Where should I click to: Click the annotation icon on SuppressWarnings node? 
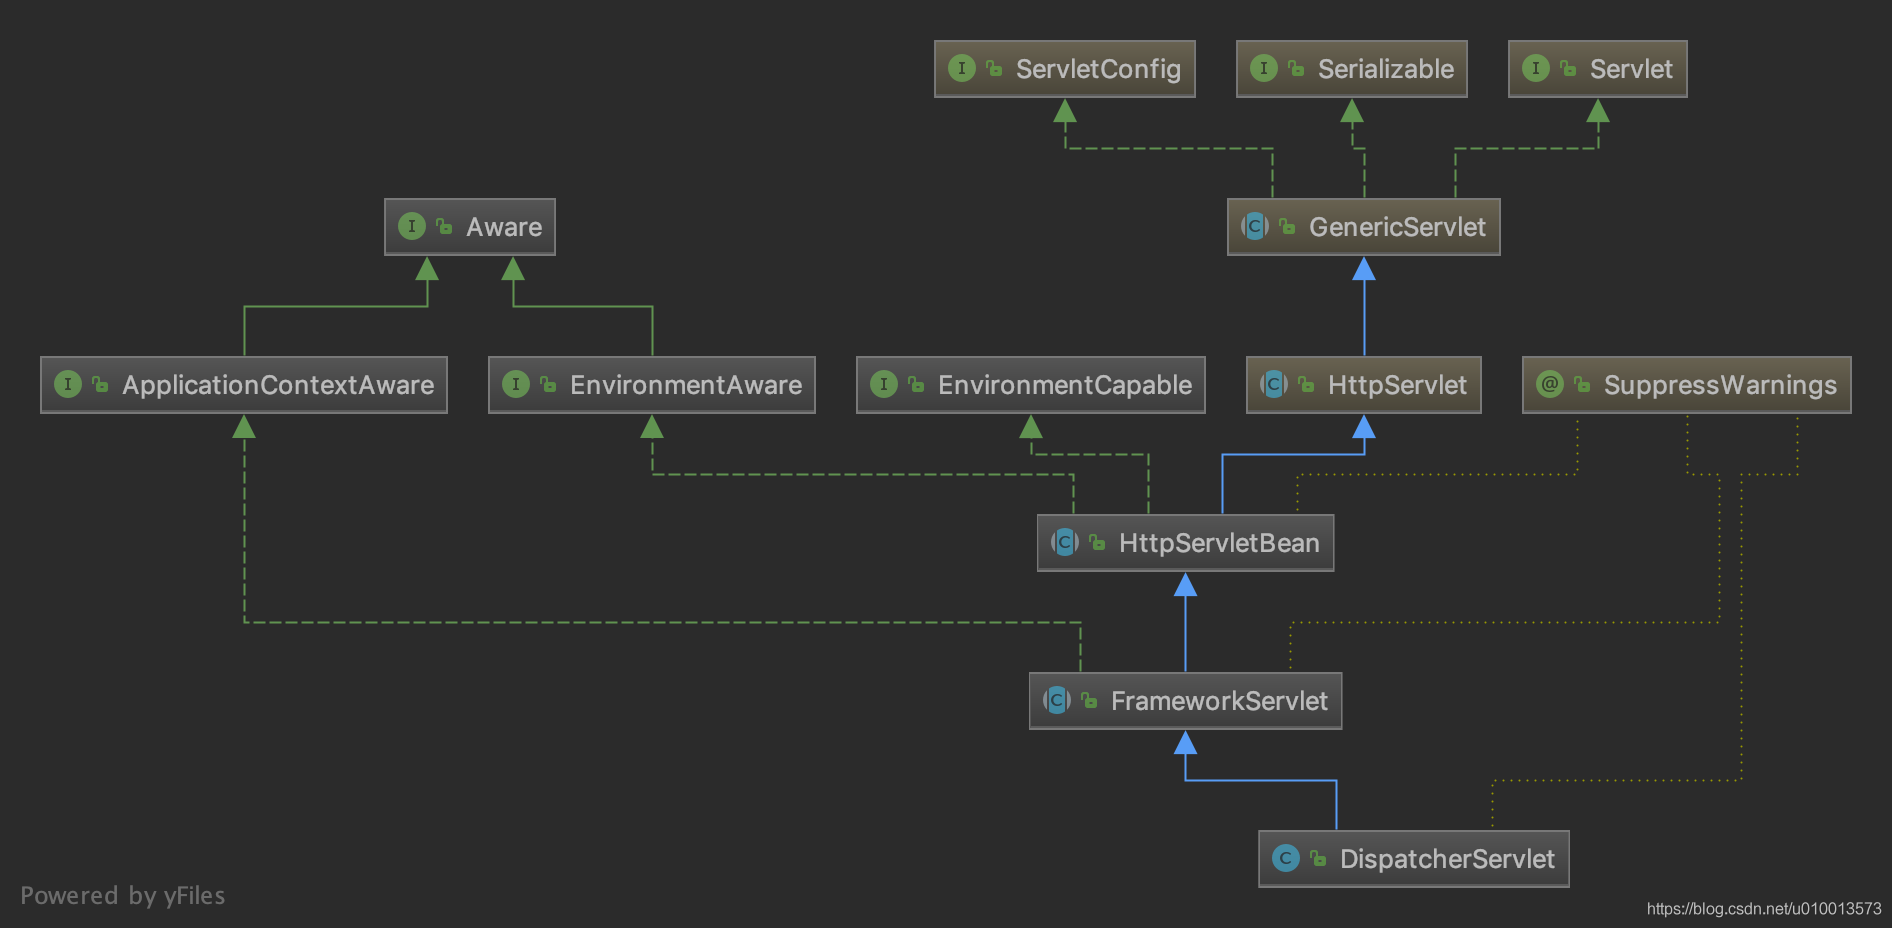(x=1549, y=384)
